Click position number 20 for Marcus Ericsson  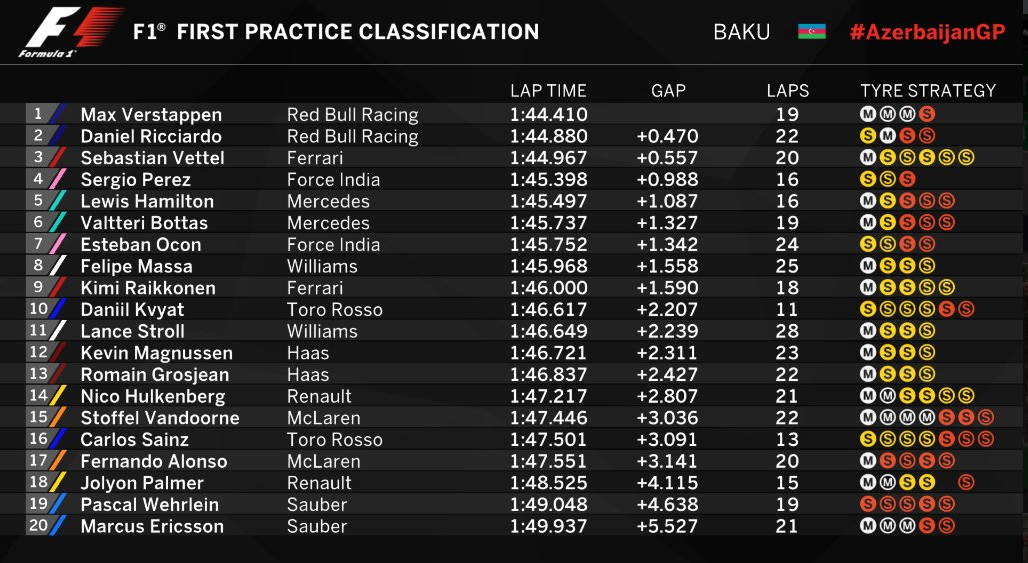pyautogui.click(x=38, y=525)
